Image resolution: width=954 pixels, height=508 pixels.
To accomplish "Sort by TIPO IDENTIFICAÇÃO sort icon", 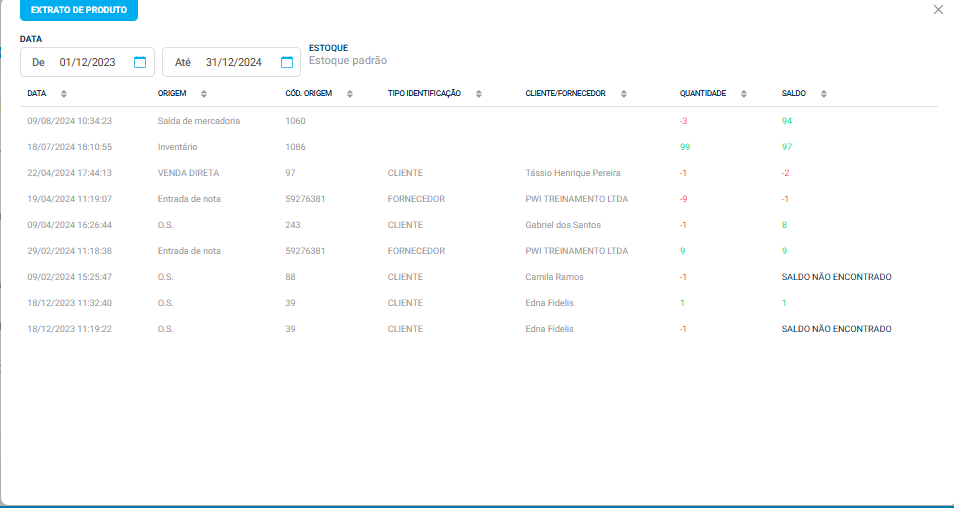I will [479, 94].
